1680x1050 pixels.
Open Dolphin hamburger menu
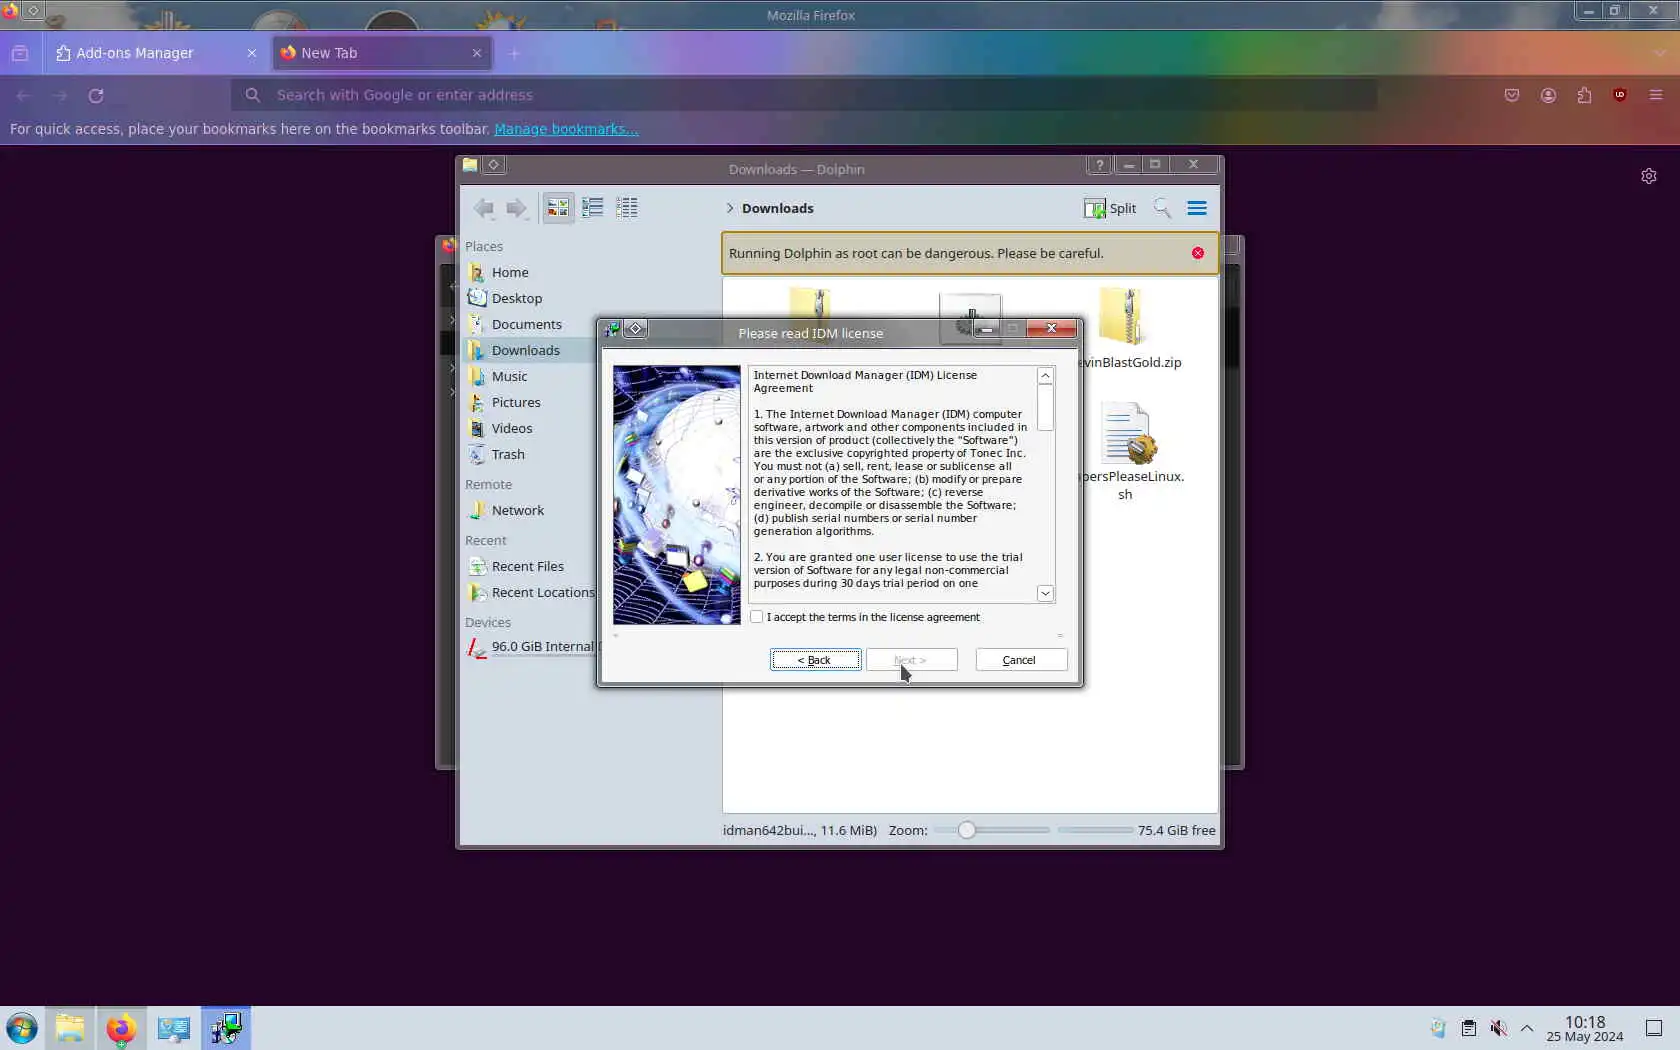click(x=1197, y=208)
